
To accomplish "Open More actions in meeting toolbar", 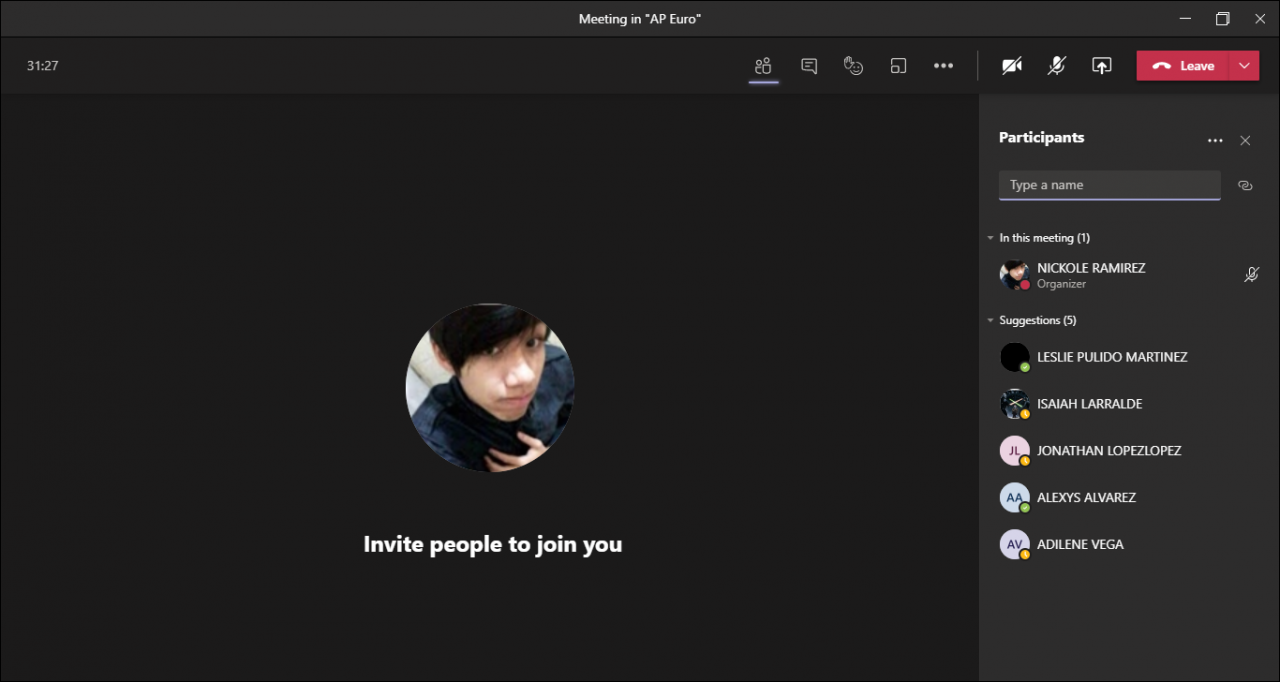I will (943, 66).
